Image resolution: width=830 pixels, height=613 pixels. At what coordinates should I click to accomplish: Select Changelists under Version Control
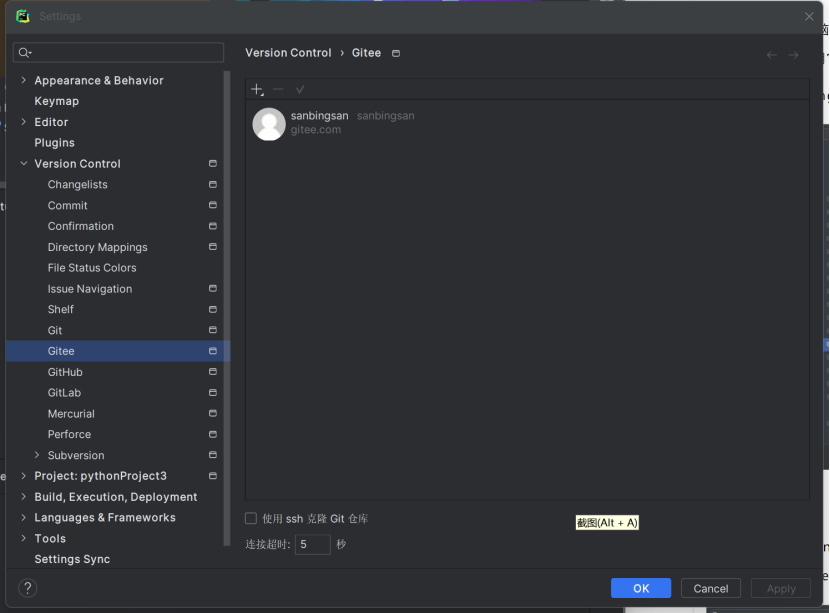pyautogui.click(x=77, y=184)
